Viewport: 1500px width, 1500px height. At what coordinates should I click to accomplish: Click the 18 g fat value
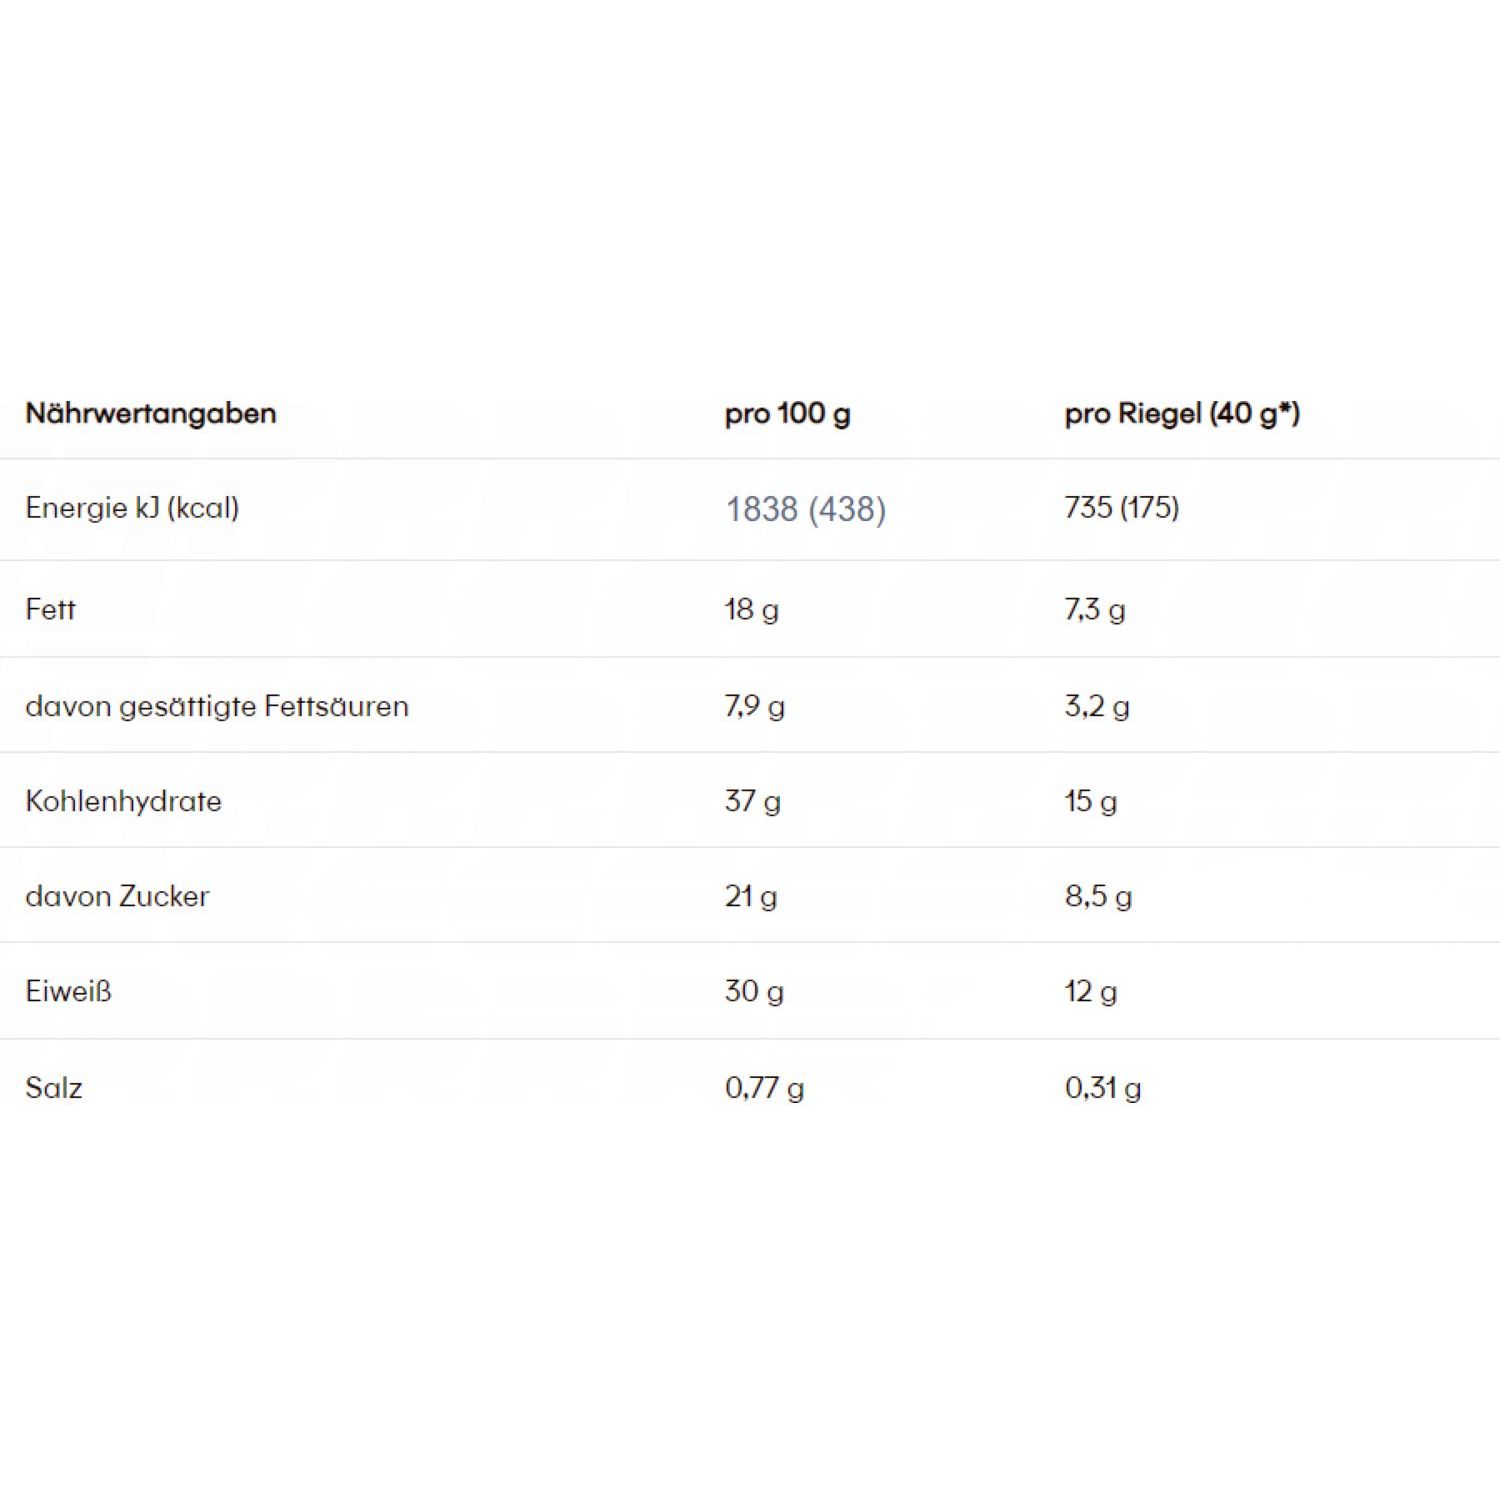pos(751,609)
